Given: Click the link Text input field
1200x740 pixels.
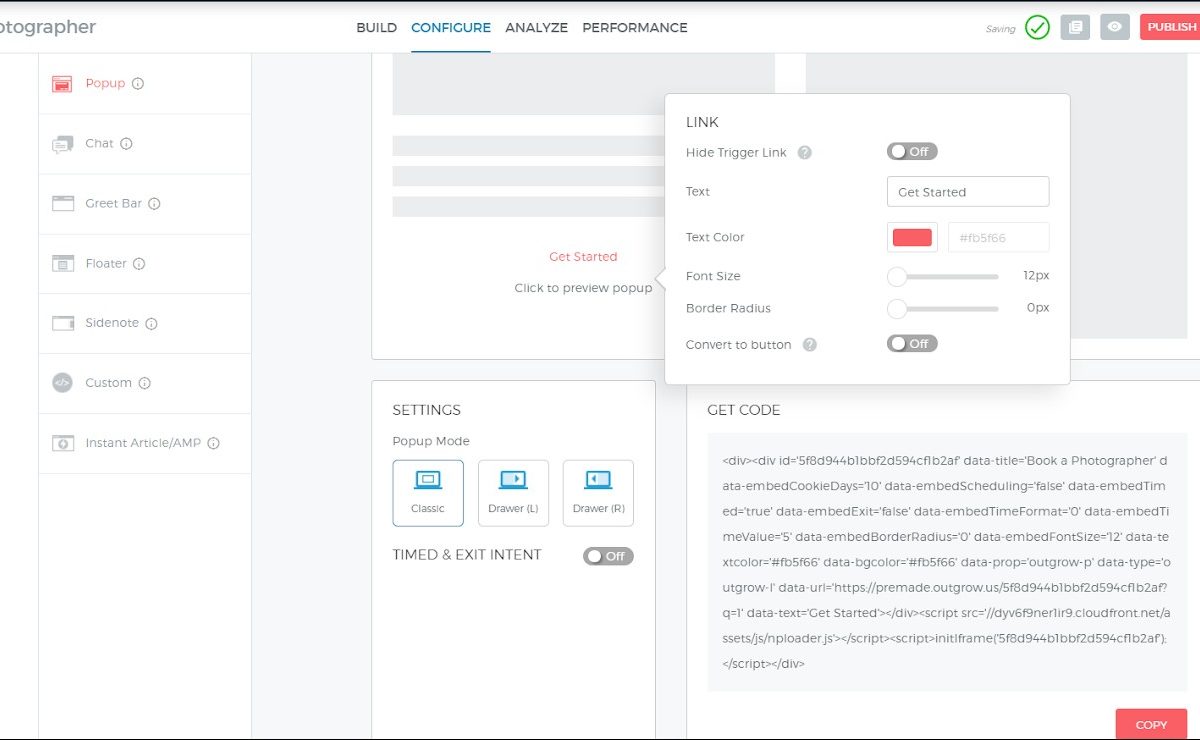Looking at the screenshot, I should (967, 192).
